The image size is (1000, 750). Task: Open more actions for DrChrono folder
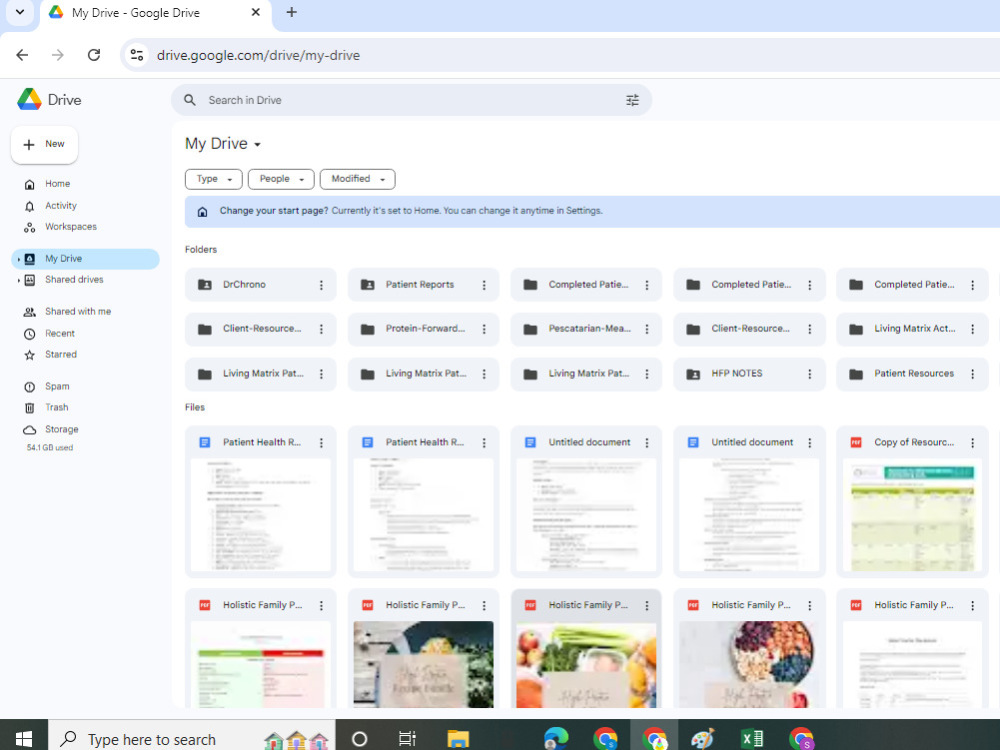pyautogui.click(x=321, y=285)
